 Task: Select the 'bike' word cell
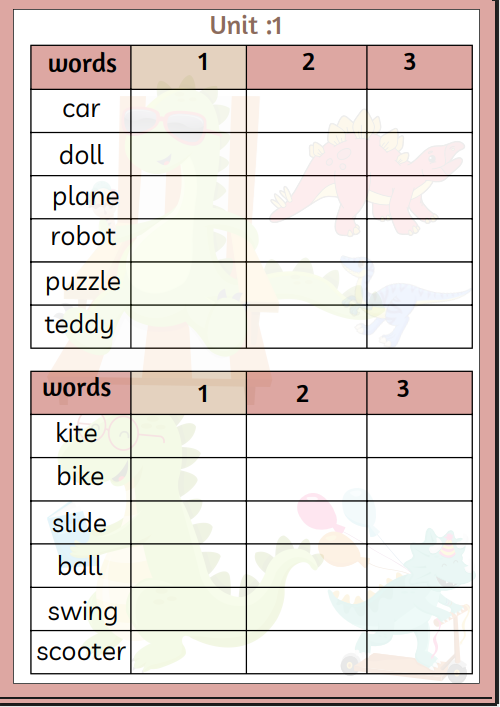pos(81,479)
